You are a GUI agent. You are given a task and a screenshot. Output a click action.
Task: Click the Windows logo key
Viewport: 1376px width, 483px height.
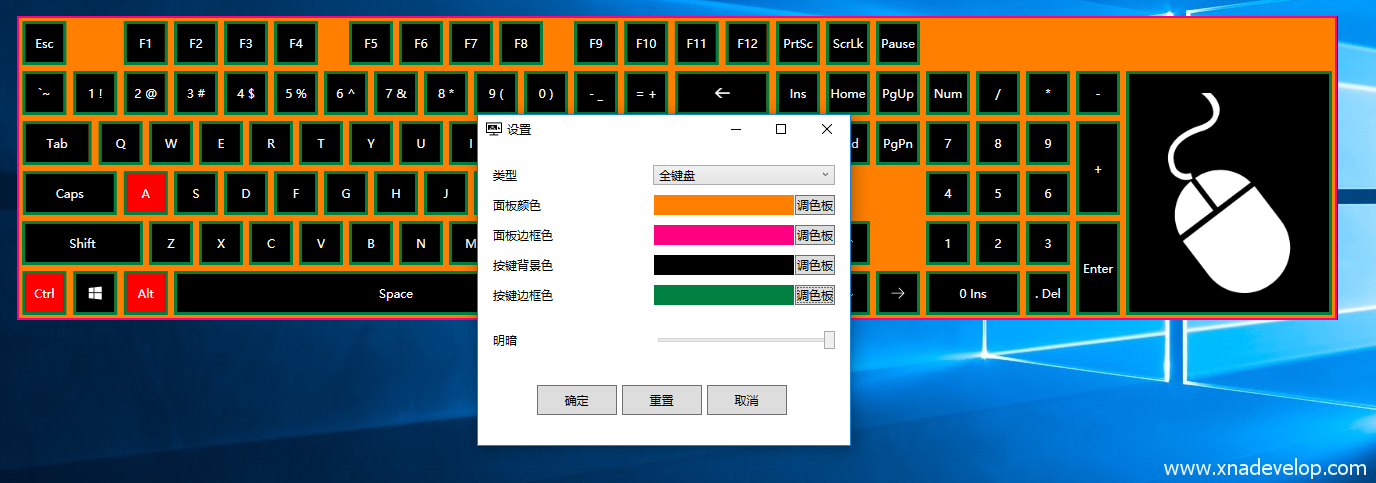point(95,294)
